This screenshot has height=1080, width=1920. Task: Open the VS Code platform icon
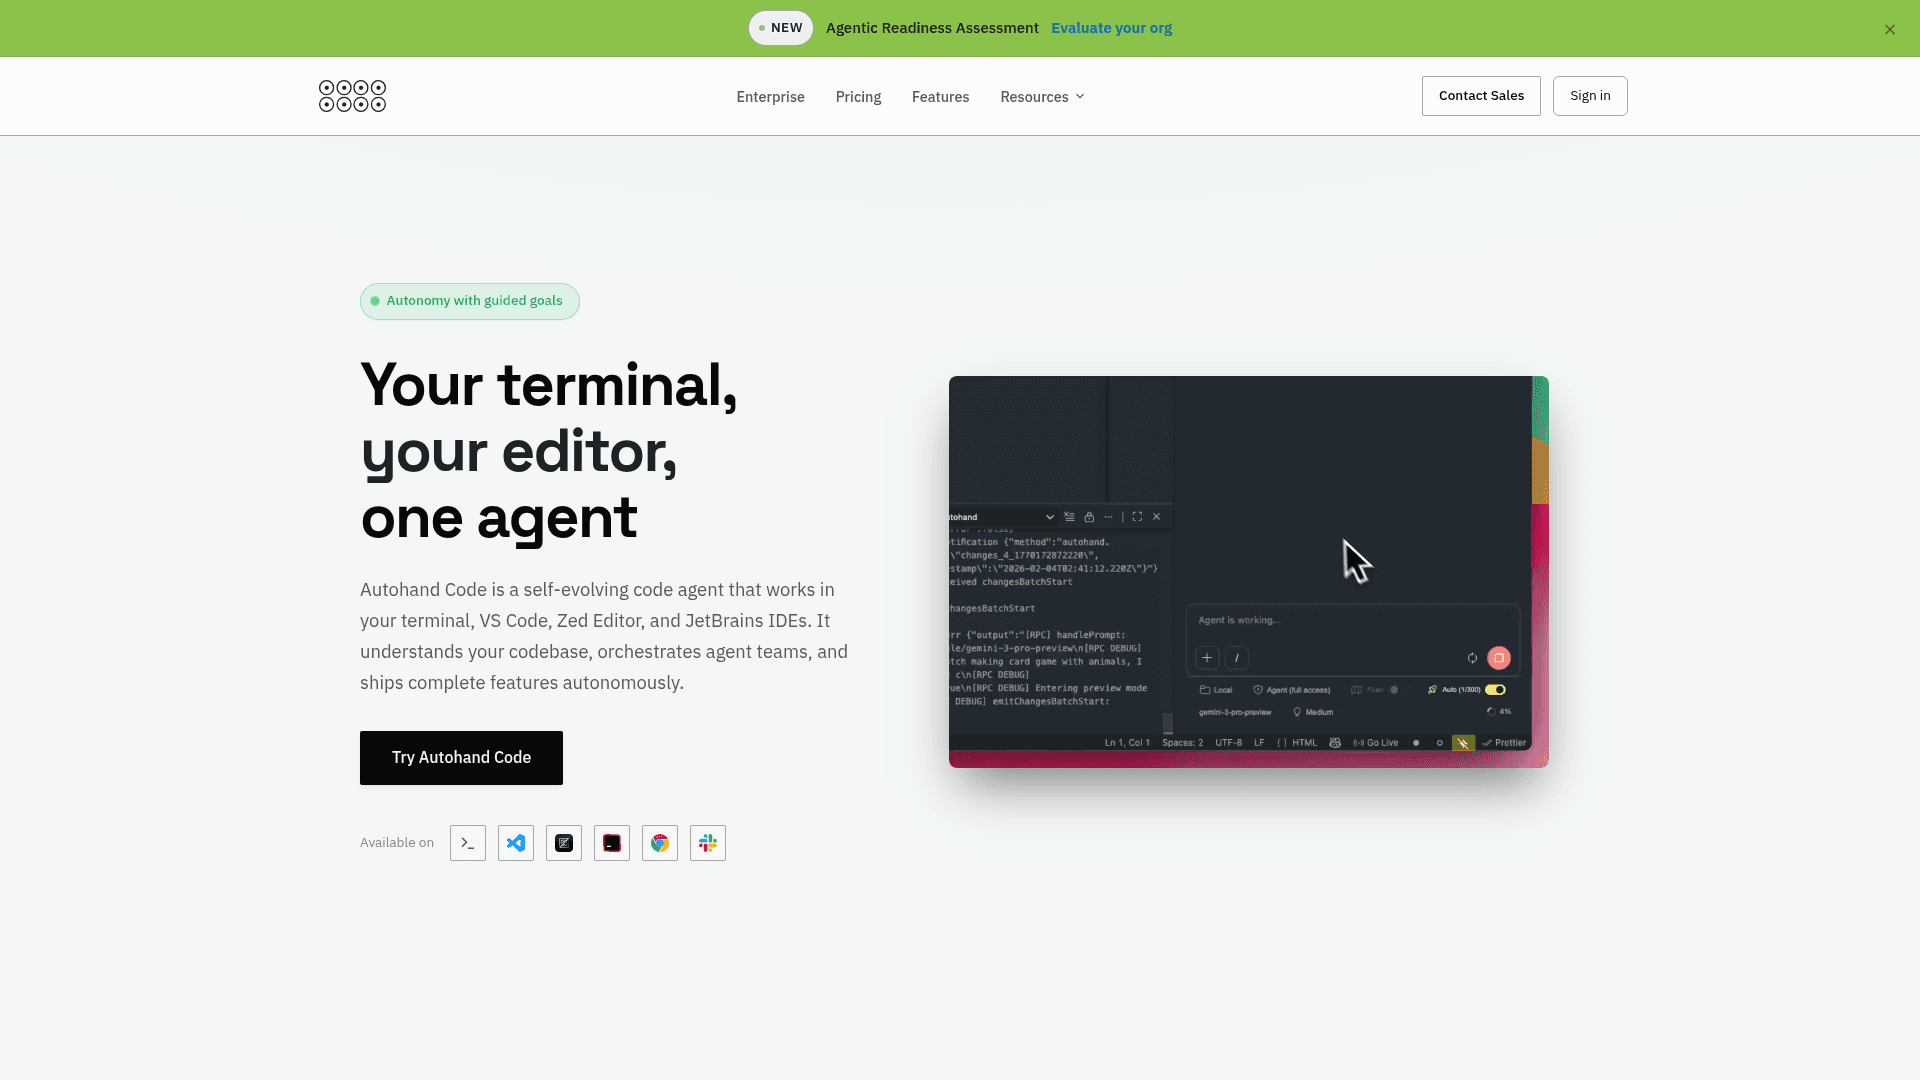pyautogui.click(x=516, y=843)
